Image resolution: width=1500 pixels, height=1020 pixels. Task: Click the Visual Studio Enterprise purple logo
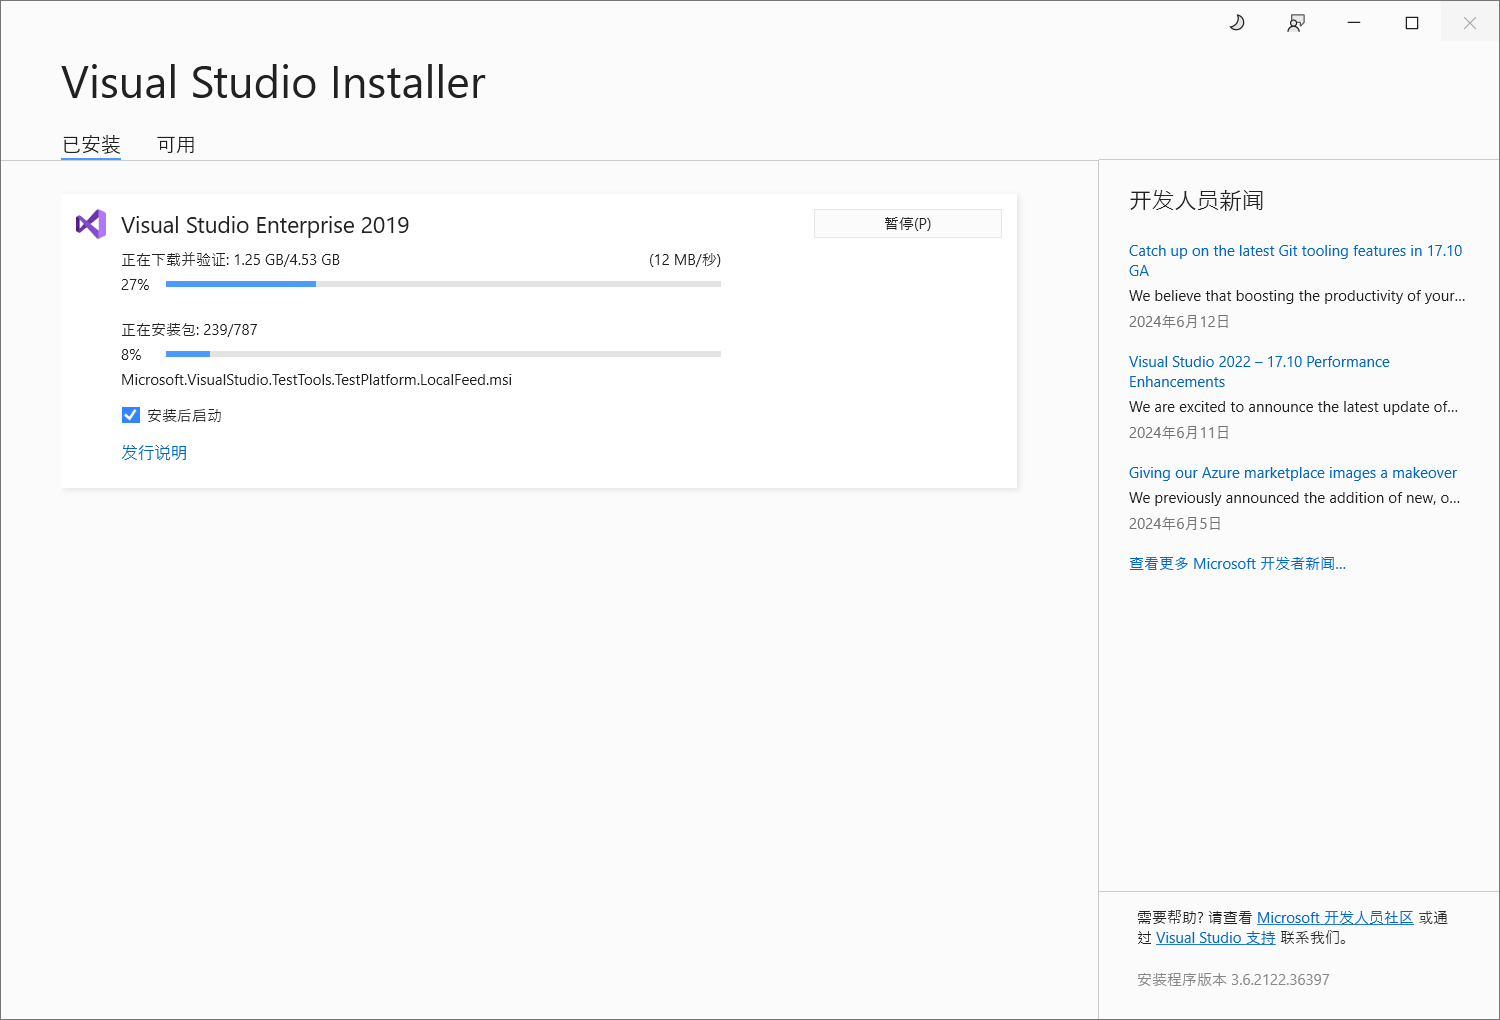pos(91,224)
